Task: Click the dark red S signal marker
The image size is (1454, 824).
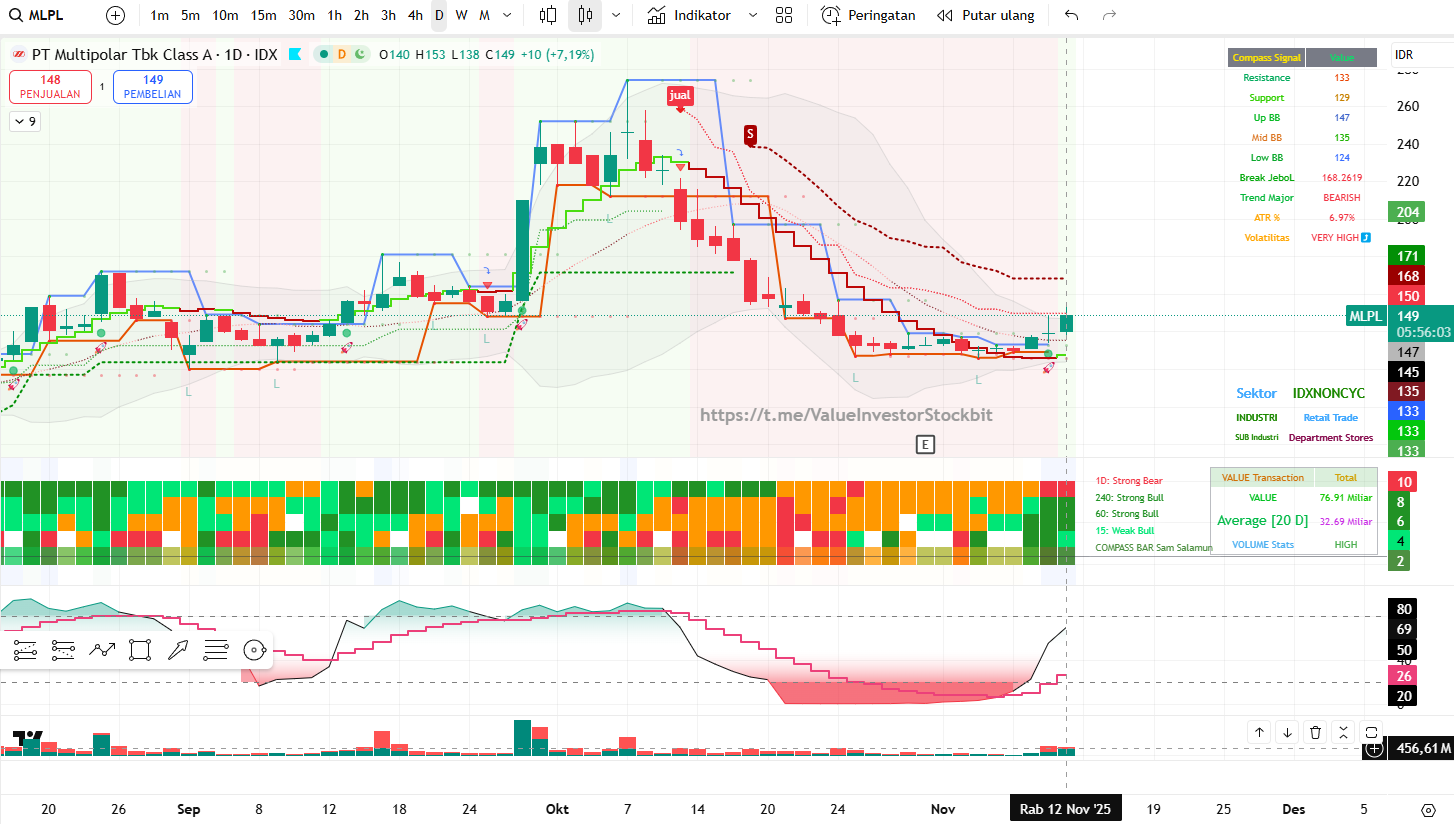Action: 750,134
